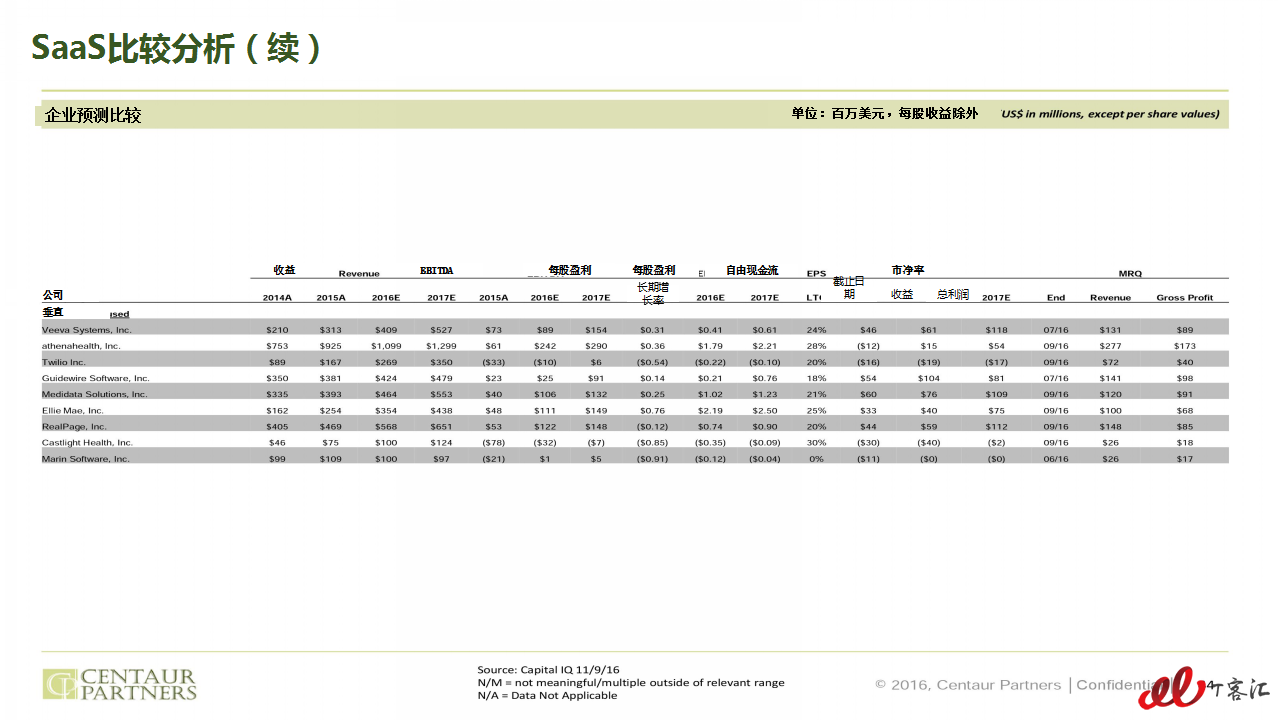Select the N/M = not meaningful footnote
1280x720 pixels.
coord(631,683)
